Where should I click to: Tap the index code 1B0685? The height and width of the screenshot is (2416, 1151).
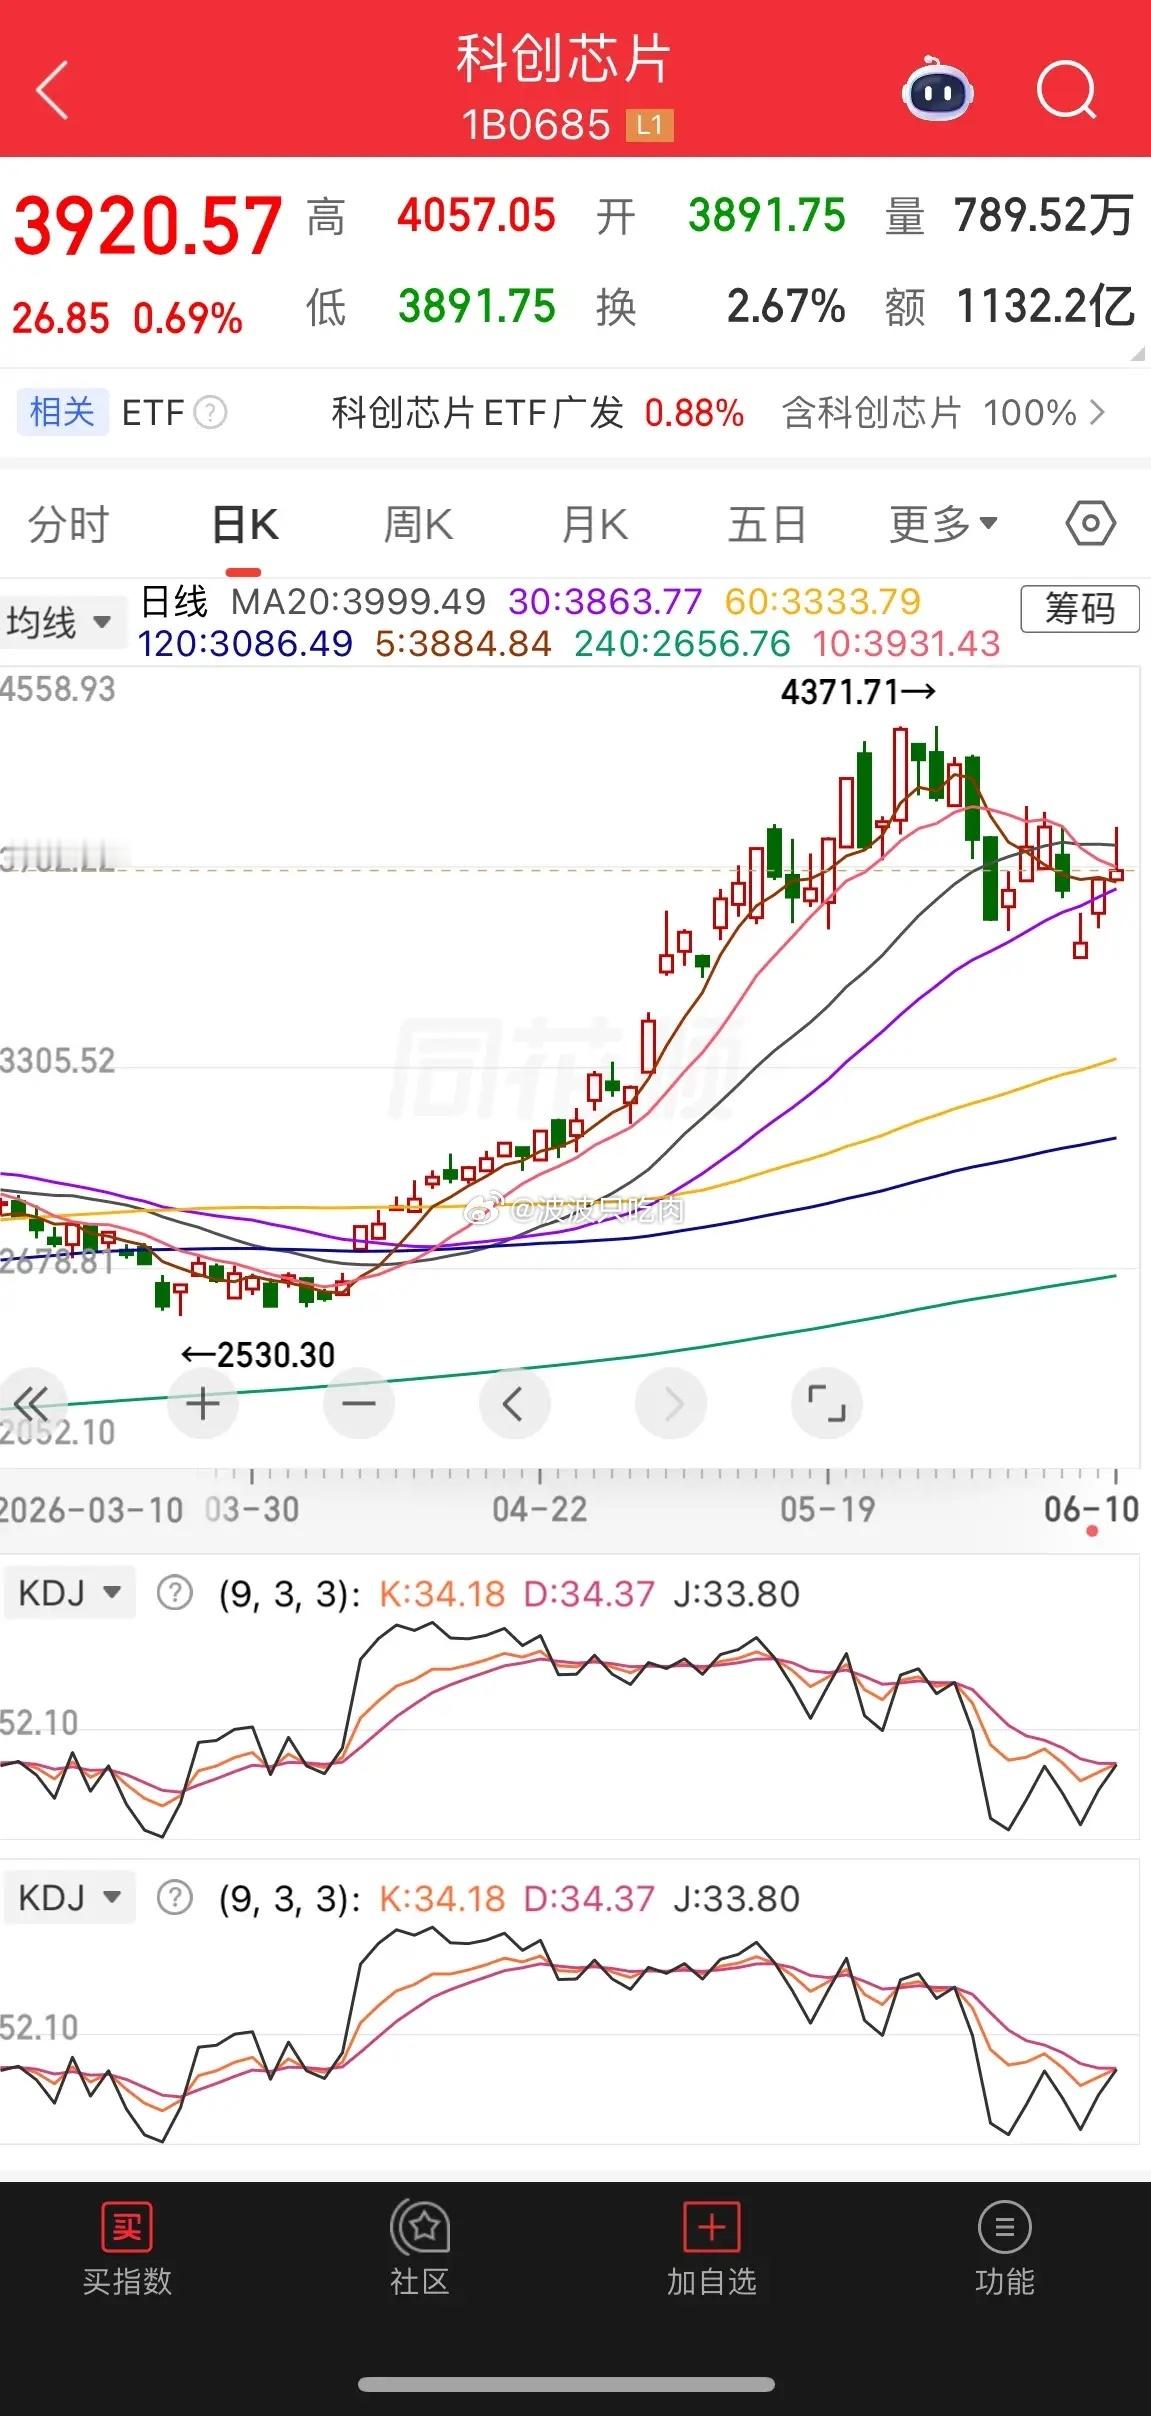(x=536, y=125)
